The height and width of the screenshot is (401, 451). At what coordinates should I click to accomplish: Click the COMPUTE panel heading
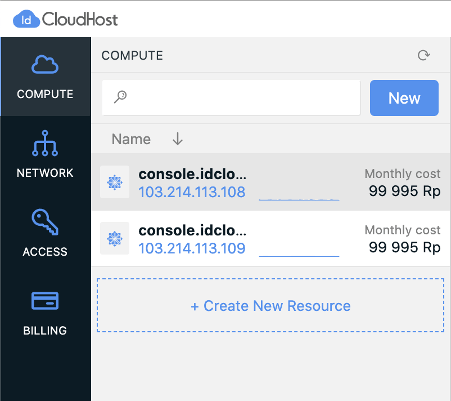tap(132, 56)
